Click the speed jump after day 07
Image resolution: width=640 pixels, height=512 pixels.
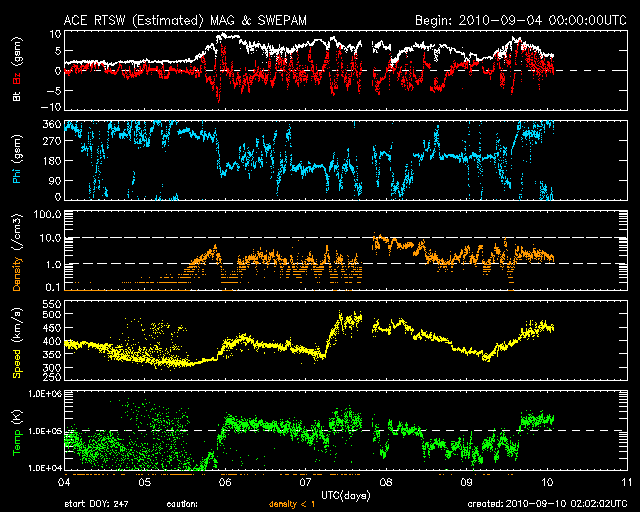pyautogui.click(x=333, y=333)
